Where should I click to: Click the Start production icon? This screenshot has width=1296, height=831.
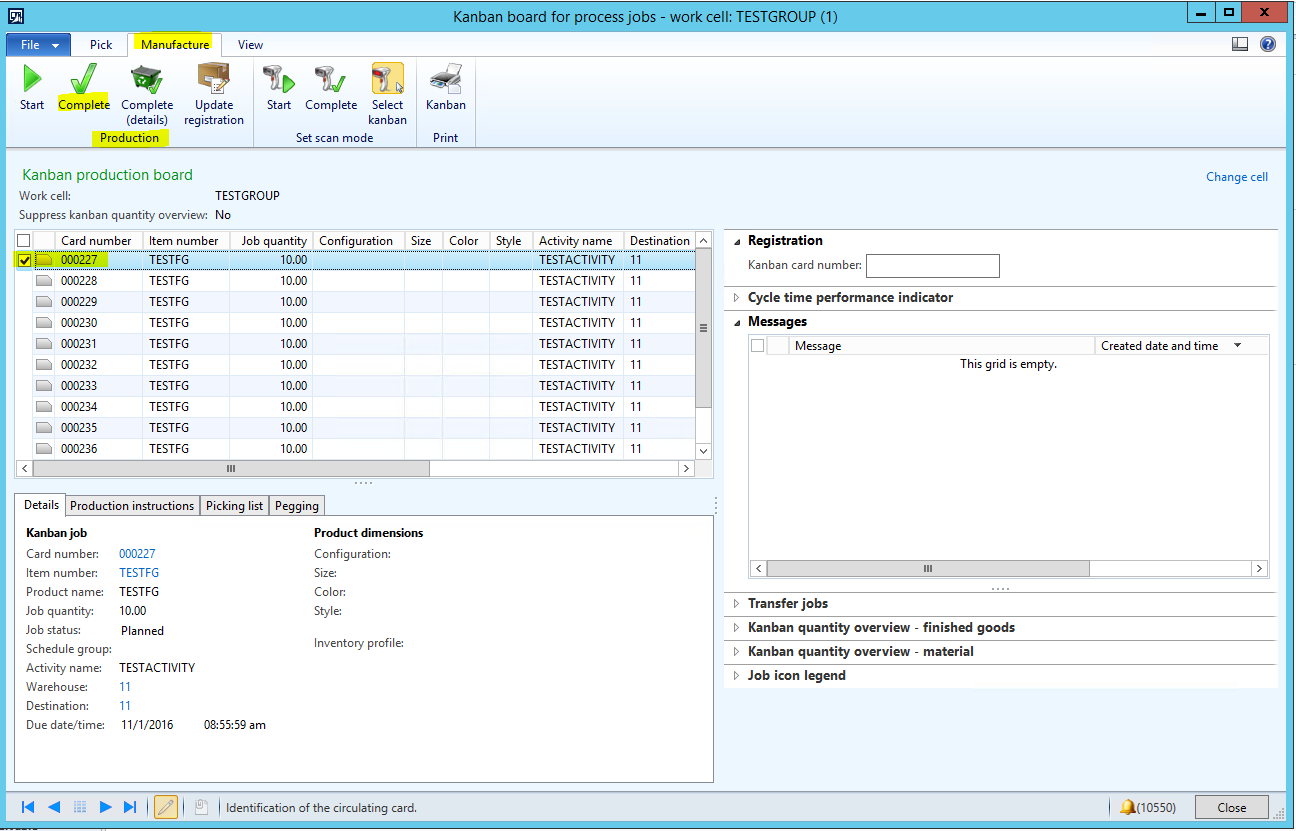pyautogui.click(x=32, y=79)
